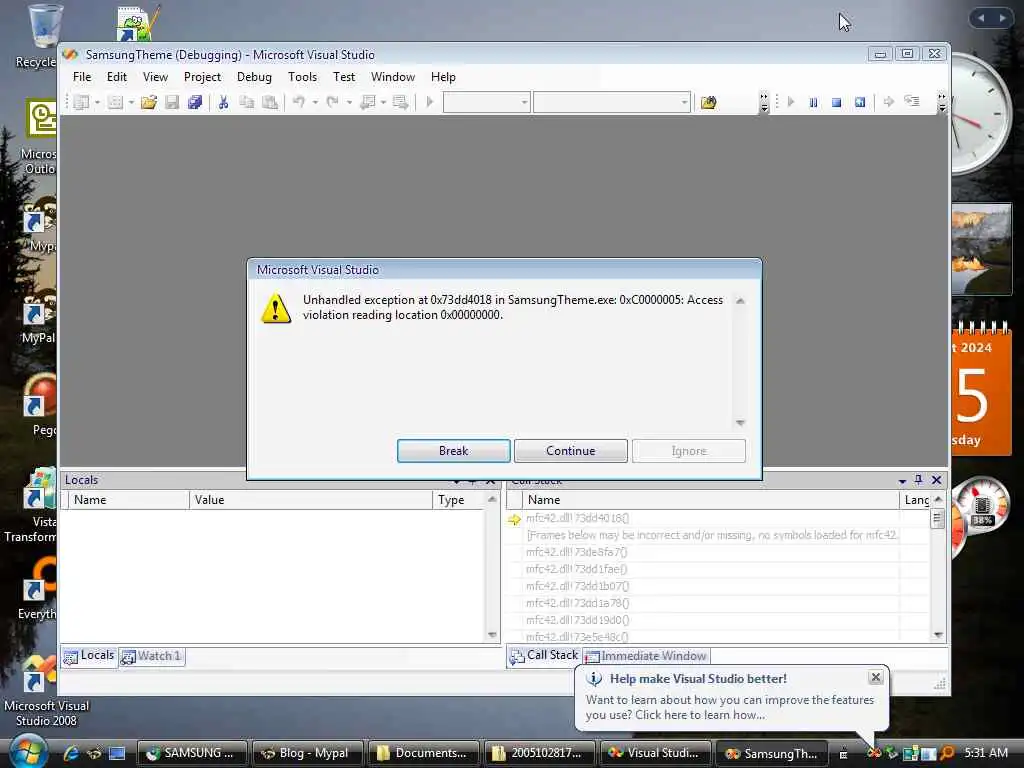Click the Navigate Forward icon
Image resolution: width=1024 pixels, height=768 pixels.
[x=400, y=103]
